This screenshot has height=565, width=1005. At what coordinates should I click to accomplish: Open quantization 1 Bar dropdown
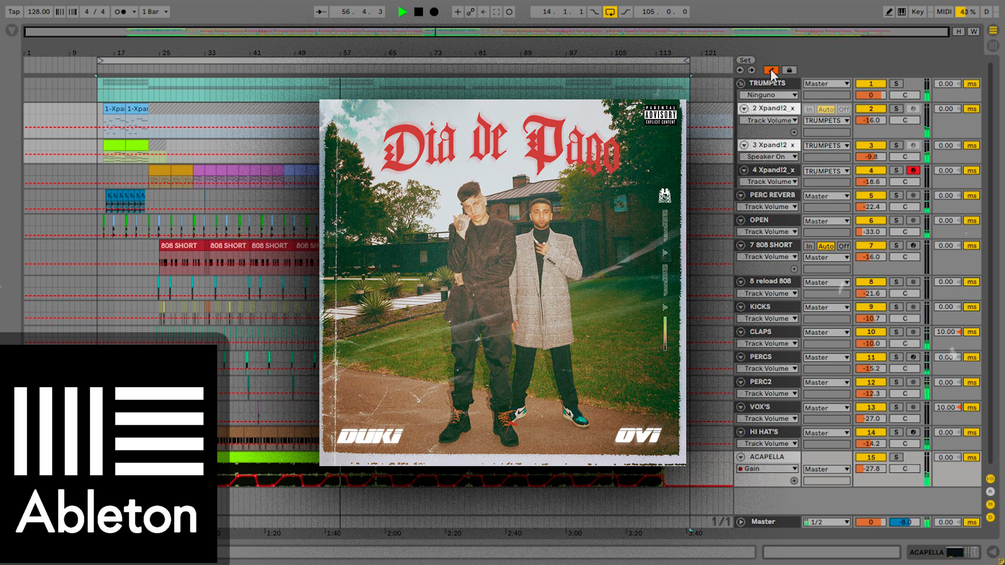[x=154, y=12]
